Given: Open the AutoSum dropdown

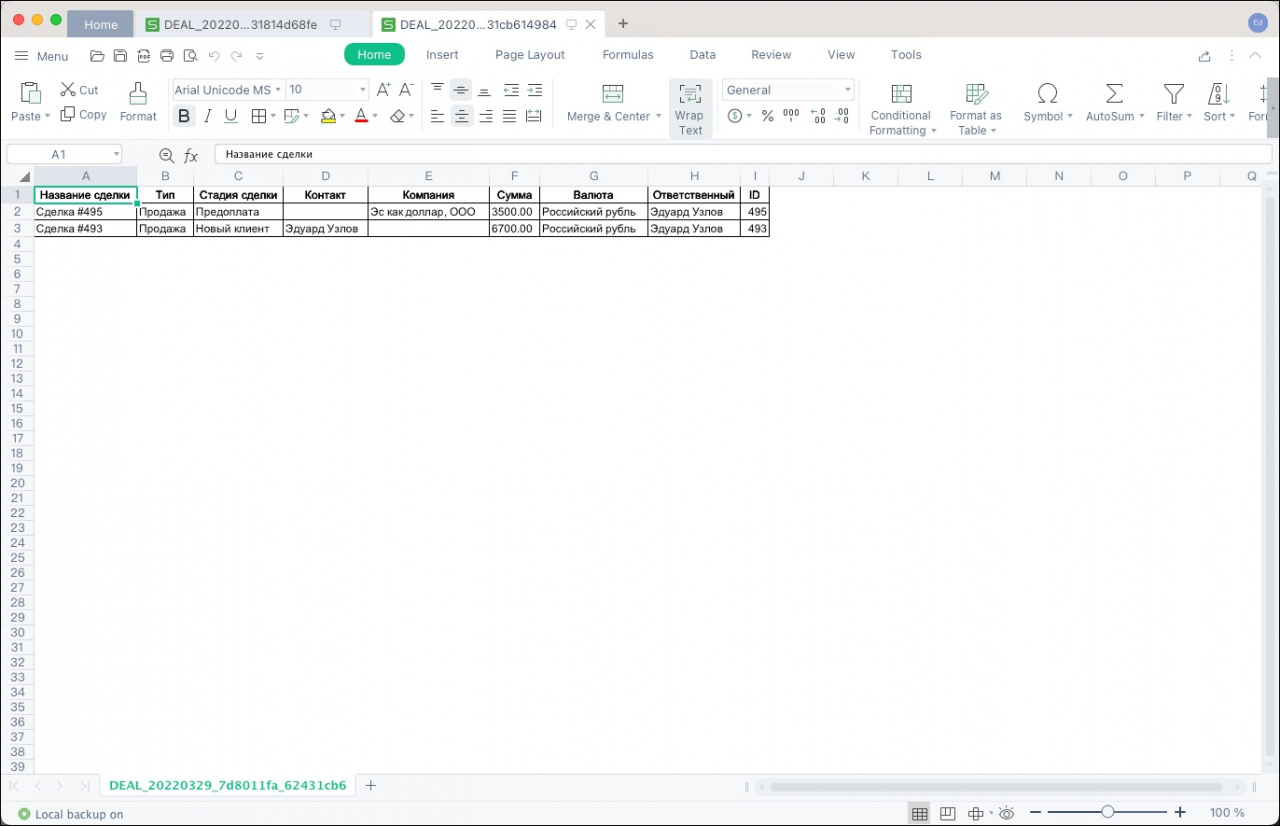Looking at the screenshot, I should [x=1113, y=103].
